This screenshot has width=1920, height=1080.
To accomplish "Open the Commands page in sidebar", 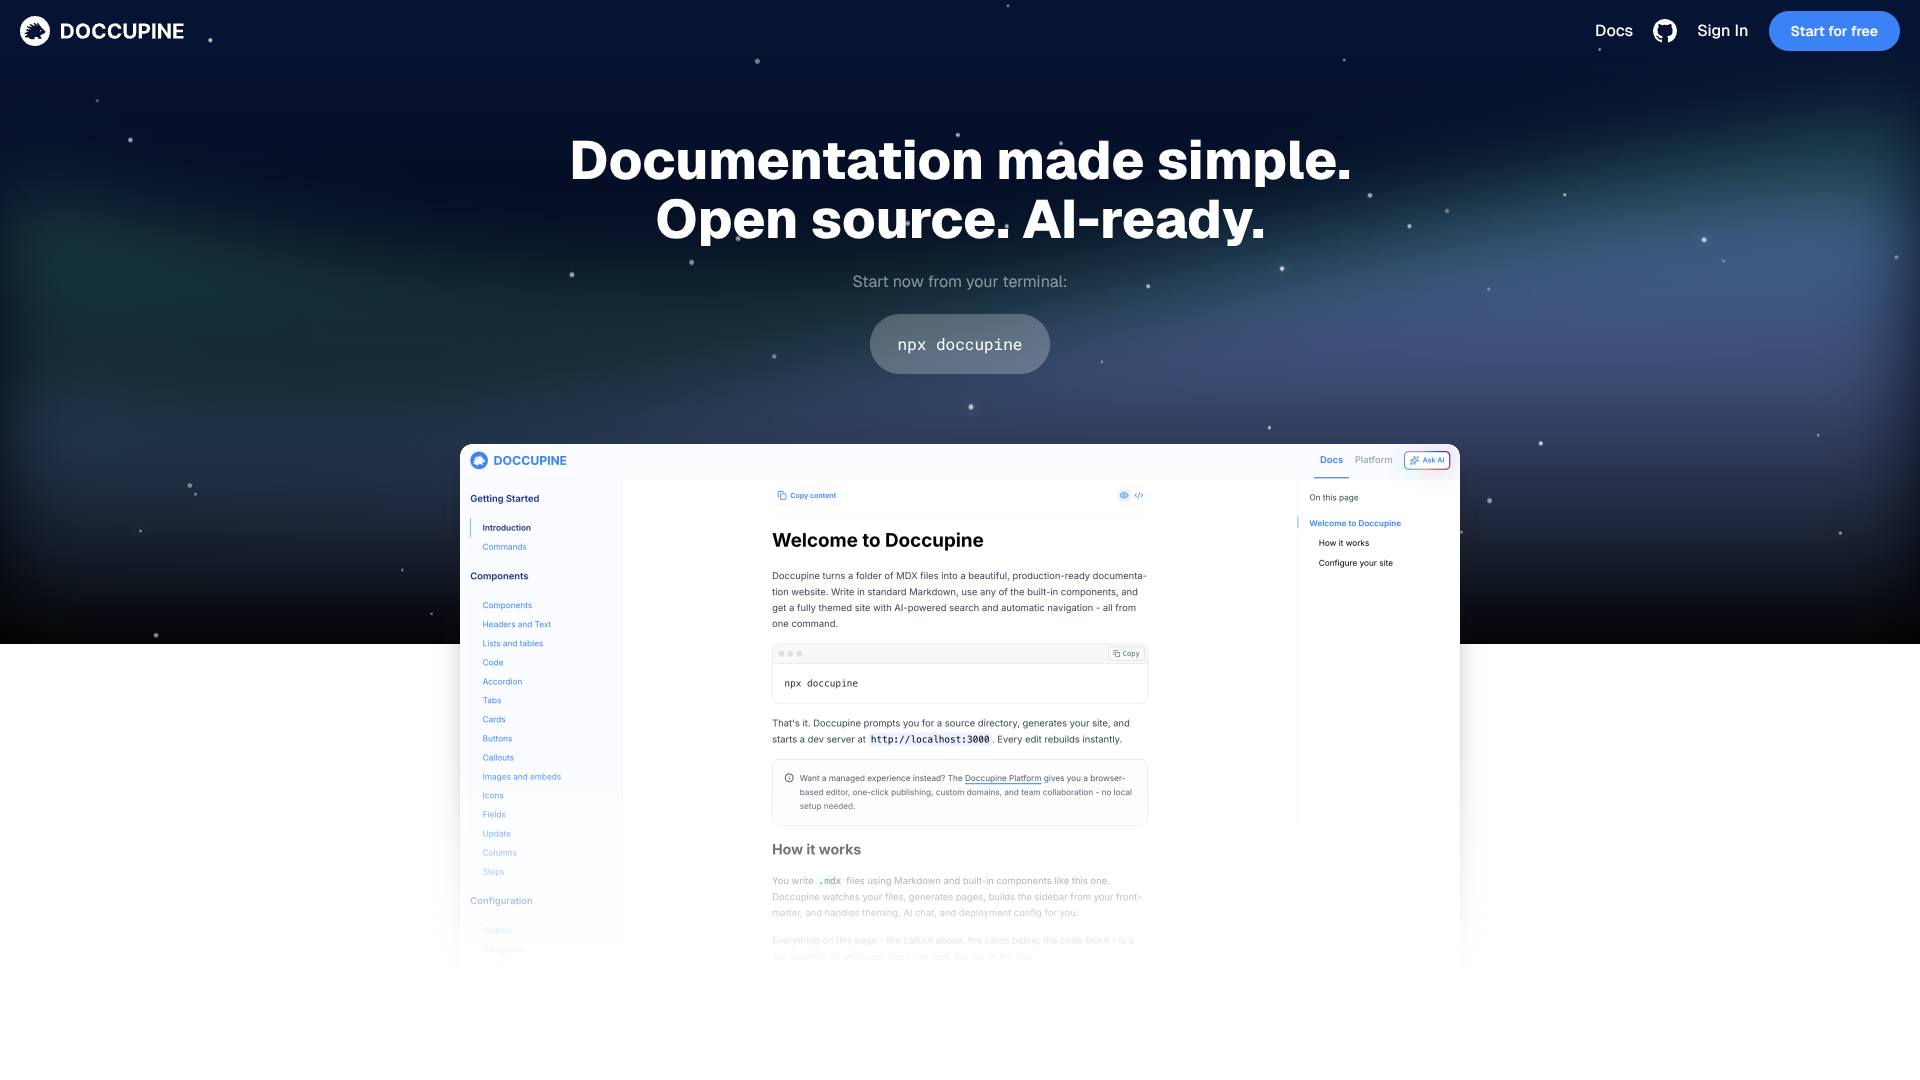I will coord(504,547).
